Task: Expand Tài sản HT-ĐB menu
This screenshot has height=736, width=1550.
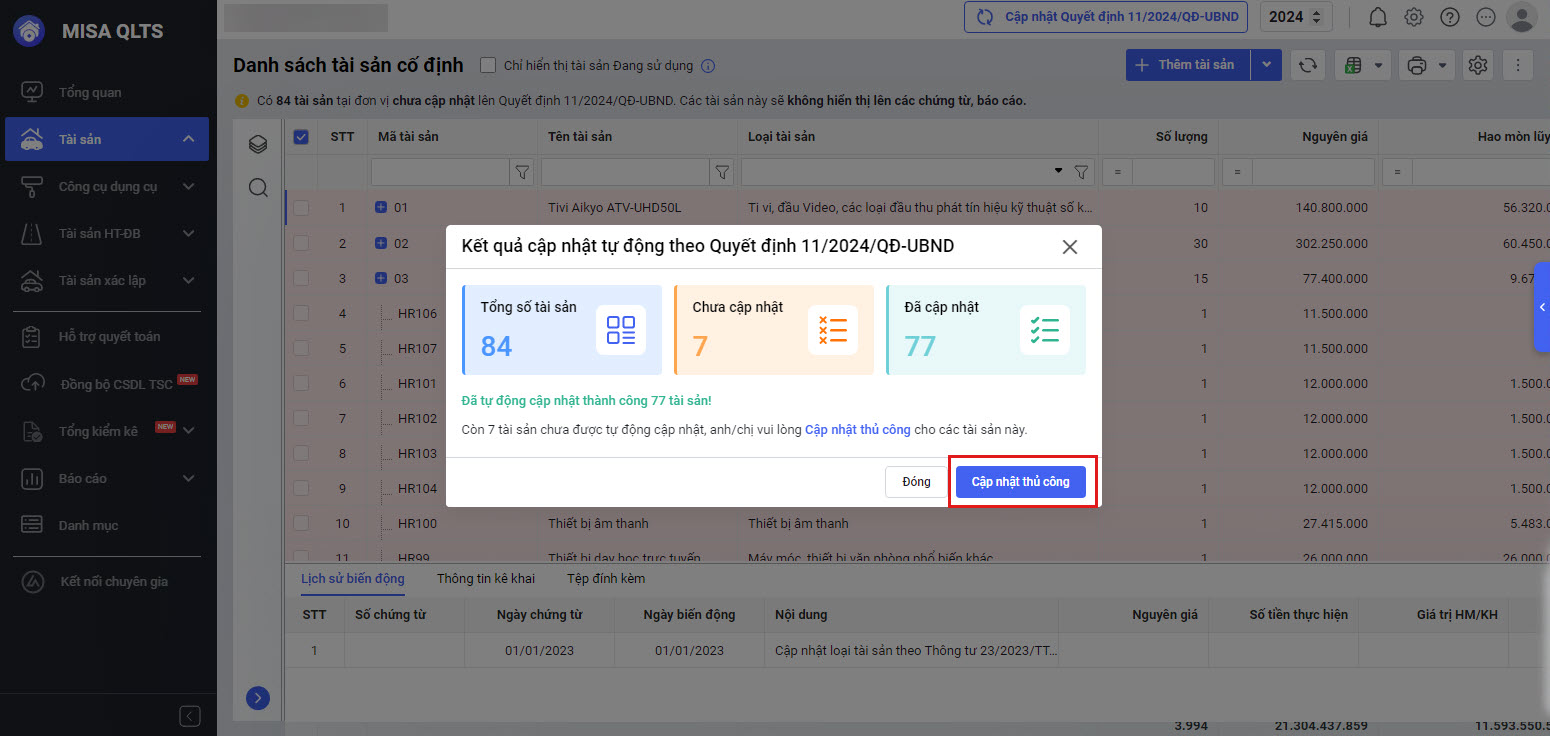Action: pos(188,233)
